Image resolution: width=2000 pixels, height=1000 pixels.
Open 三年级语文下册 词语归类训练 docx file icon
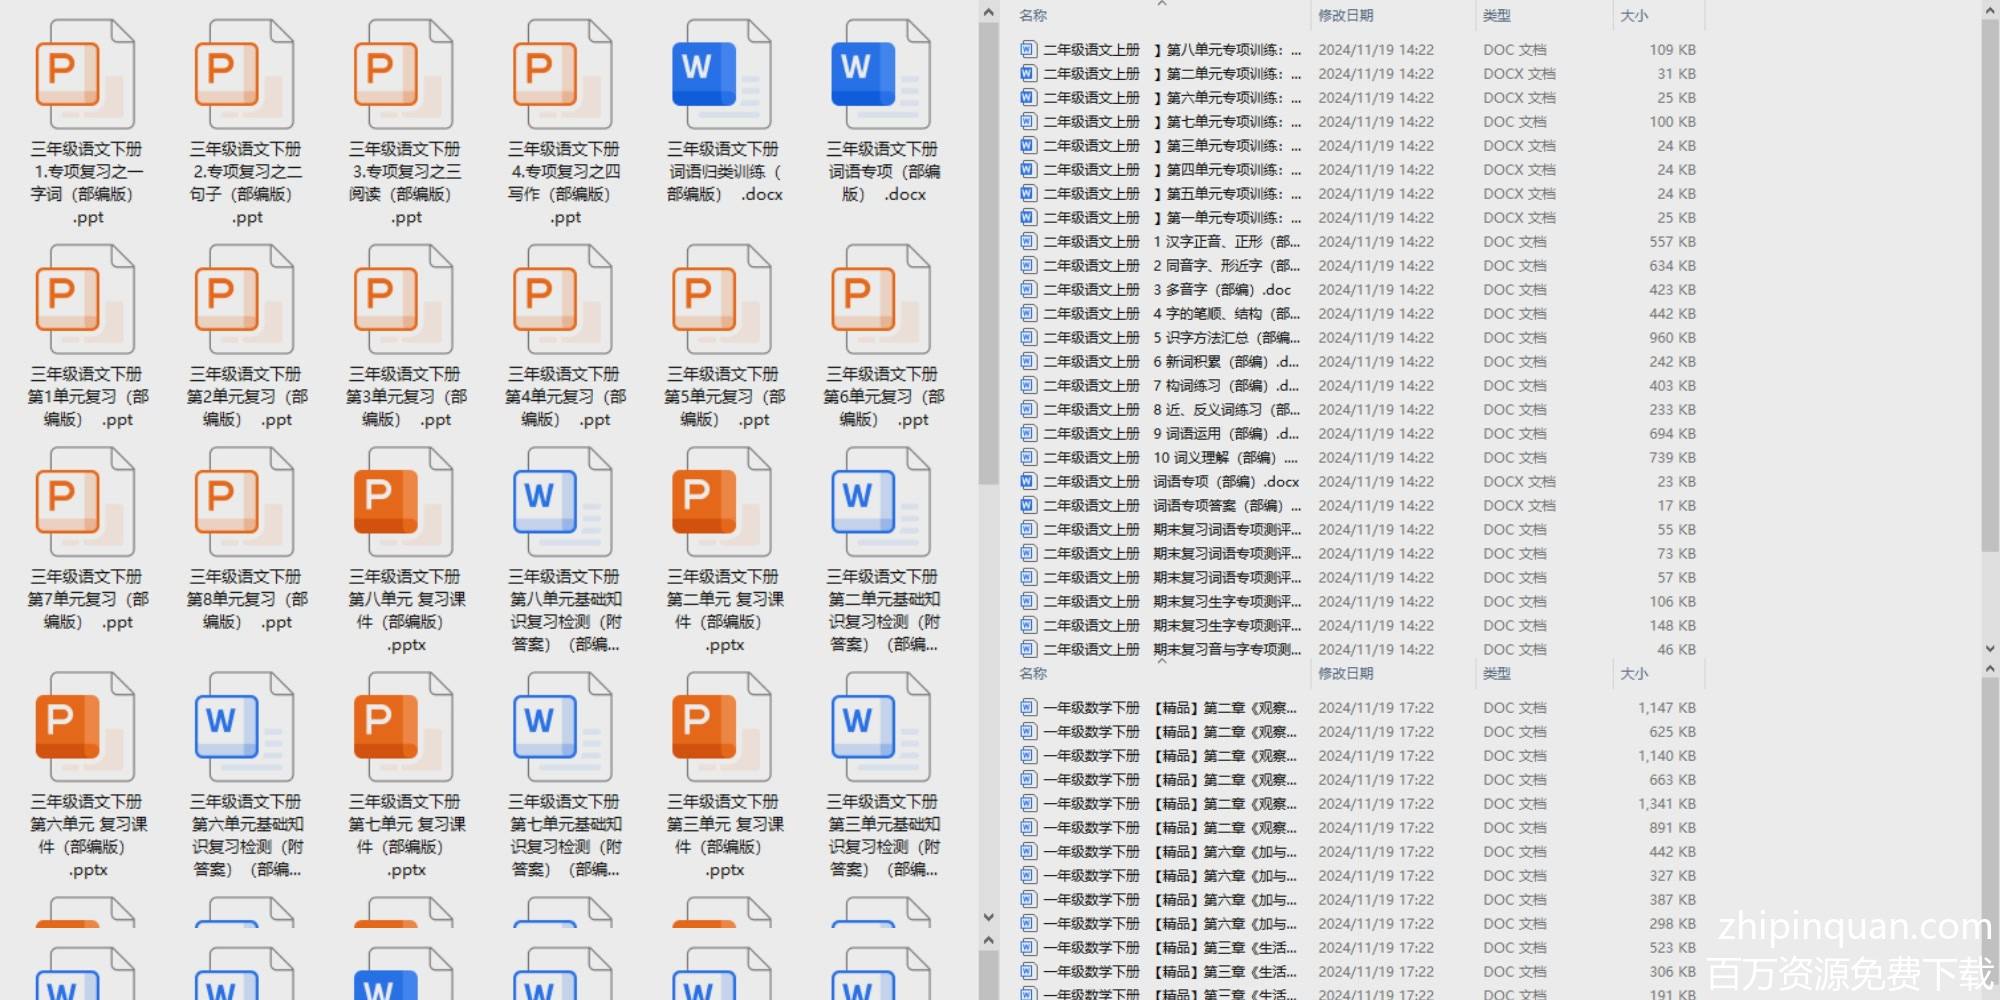point(722,75)
